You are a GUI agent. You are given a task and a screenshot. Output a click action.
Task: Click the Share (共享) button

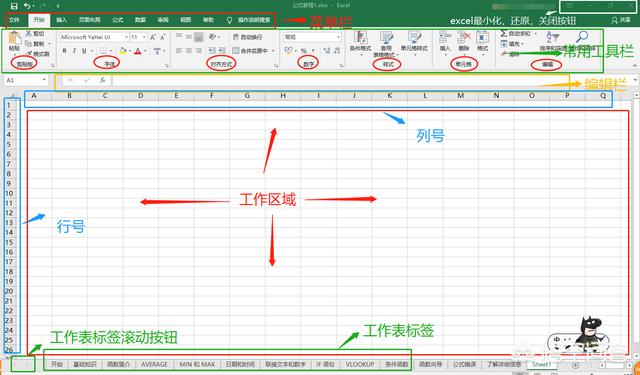pos(621,20)
